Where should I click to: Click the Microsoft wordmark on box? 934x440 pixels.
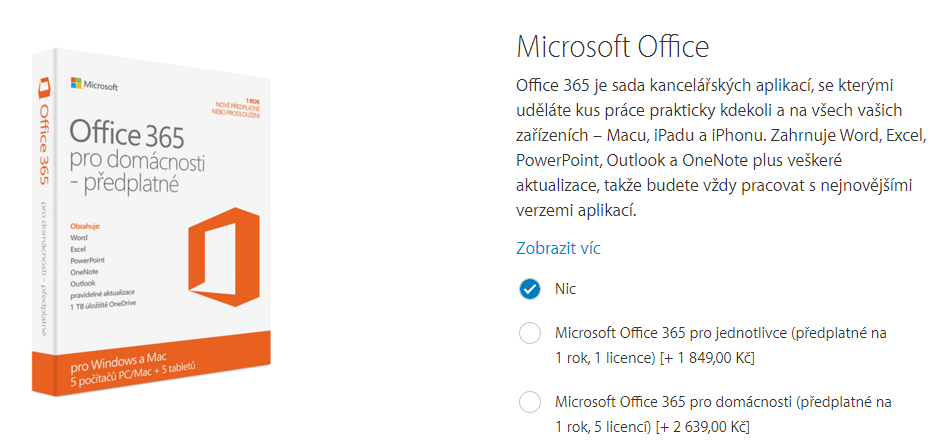point(101,85)
